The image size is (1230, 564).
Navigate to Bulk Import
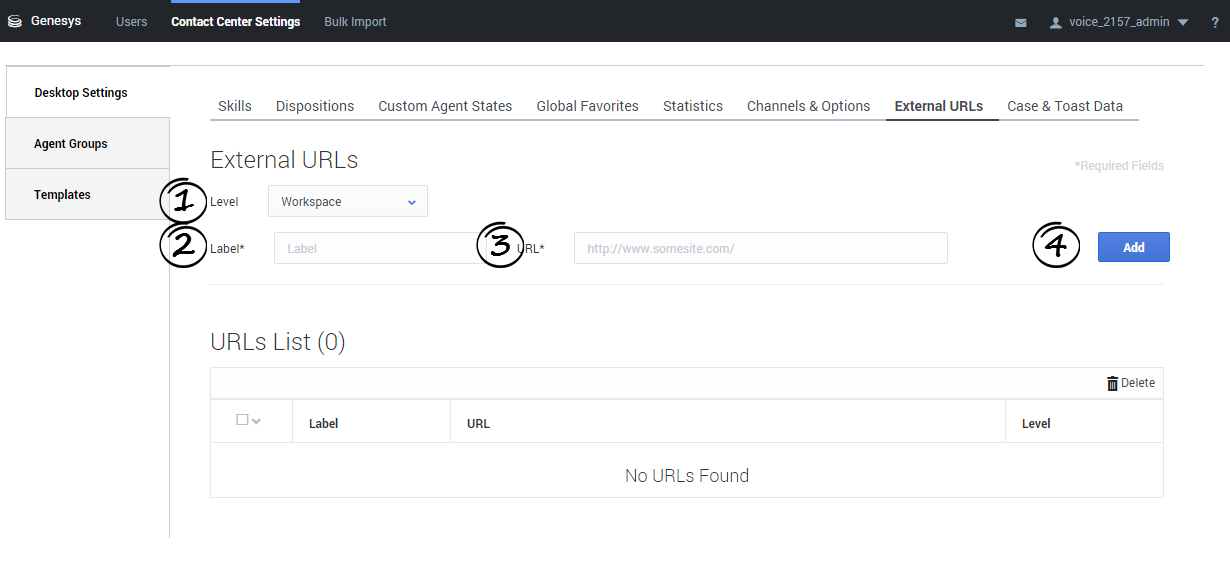355,22
